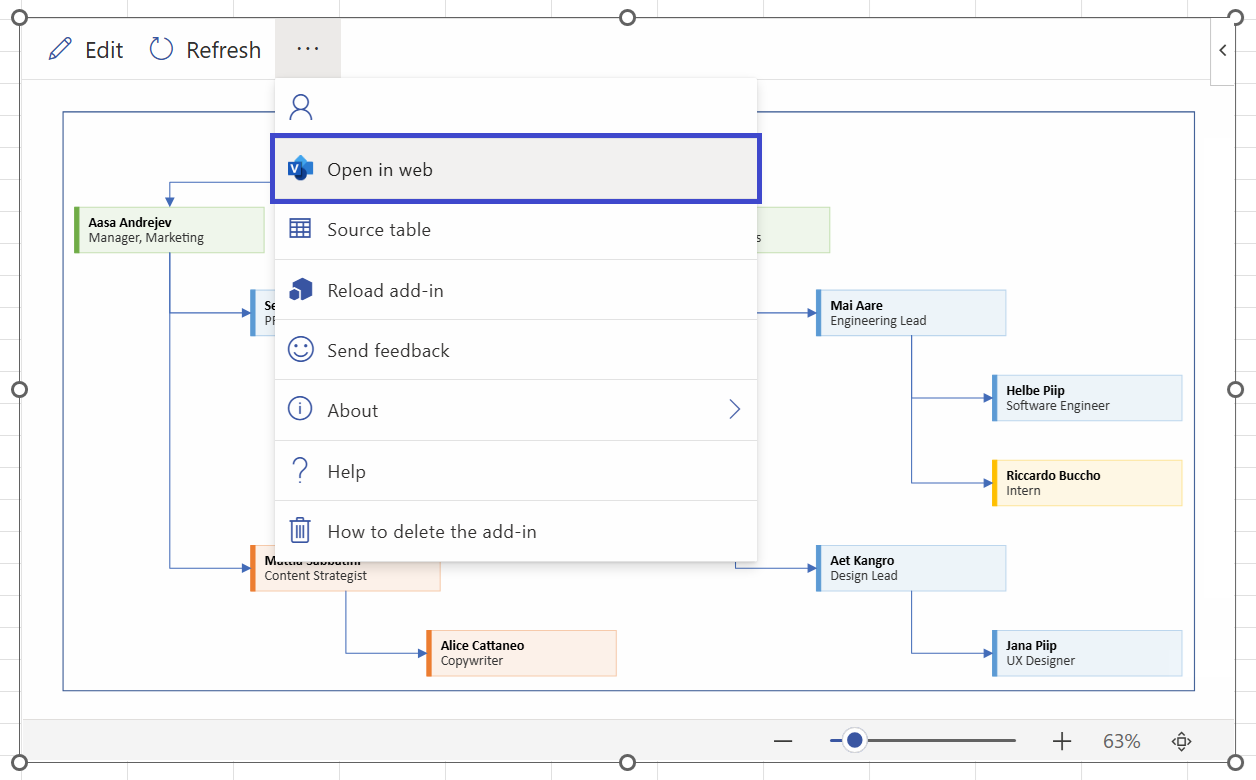This screenshot has height=780, width=1256.
Task: Click the Visio icon beside Open in web
Action: [299, 168]
